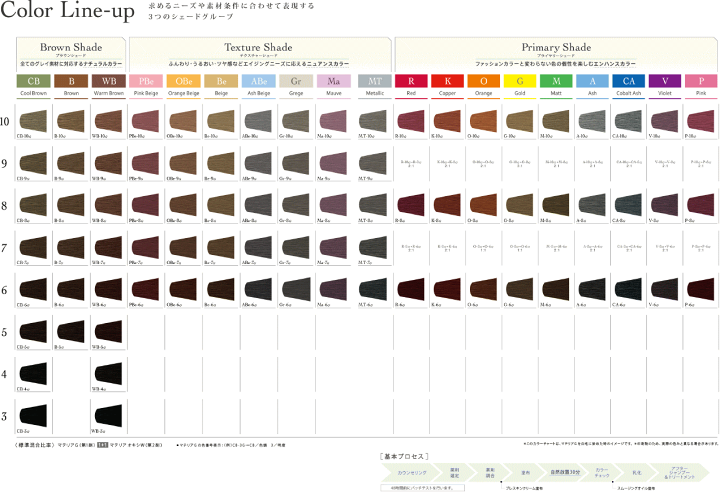Pick the Cool Brown level 5 hair swatch
This screenshot has height=493, width=720.
pos(33,331)
